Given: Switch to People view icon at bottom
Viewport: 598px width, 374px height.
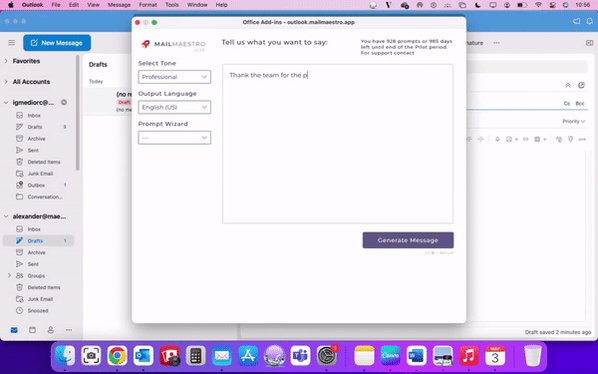Looking at the screenshot, I should pyautogui.click(x=51, y=330).
